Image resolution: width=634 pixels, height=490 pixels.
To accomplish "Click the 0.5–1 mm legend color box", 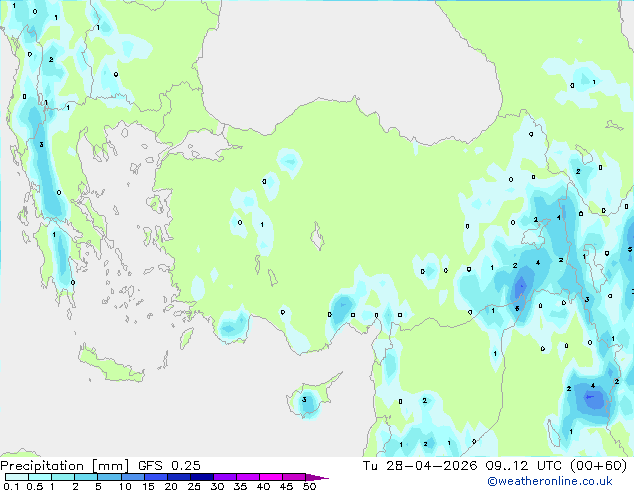I will 40,477.
